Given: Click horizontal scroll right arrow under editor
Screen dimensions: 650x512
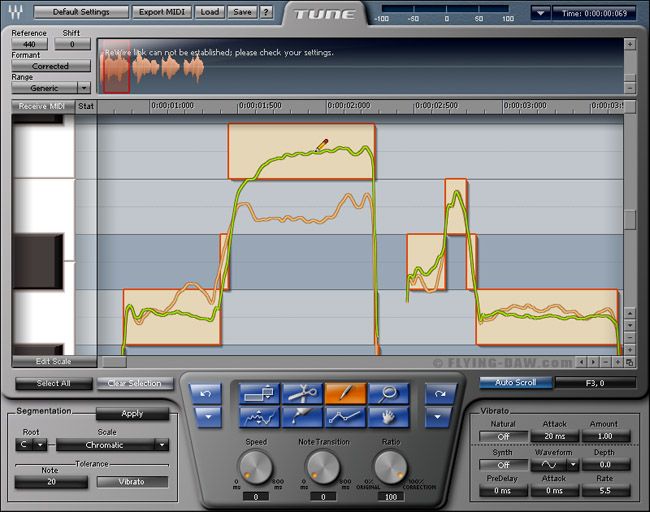Looking at the screenshot, I should [594, 362].
